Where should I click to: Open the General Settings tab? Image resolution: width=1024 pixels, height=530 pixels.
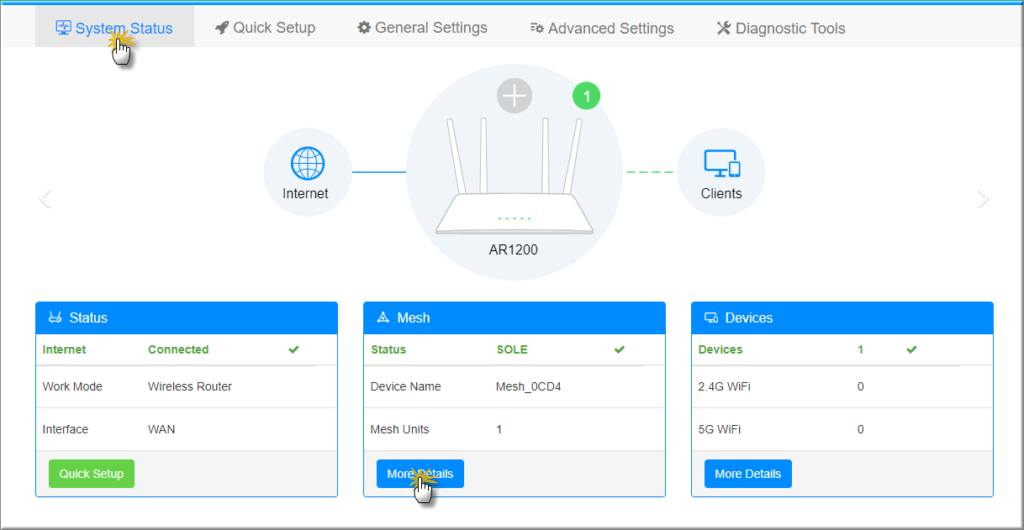[x=422, y=28]
